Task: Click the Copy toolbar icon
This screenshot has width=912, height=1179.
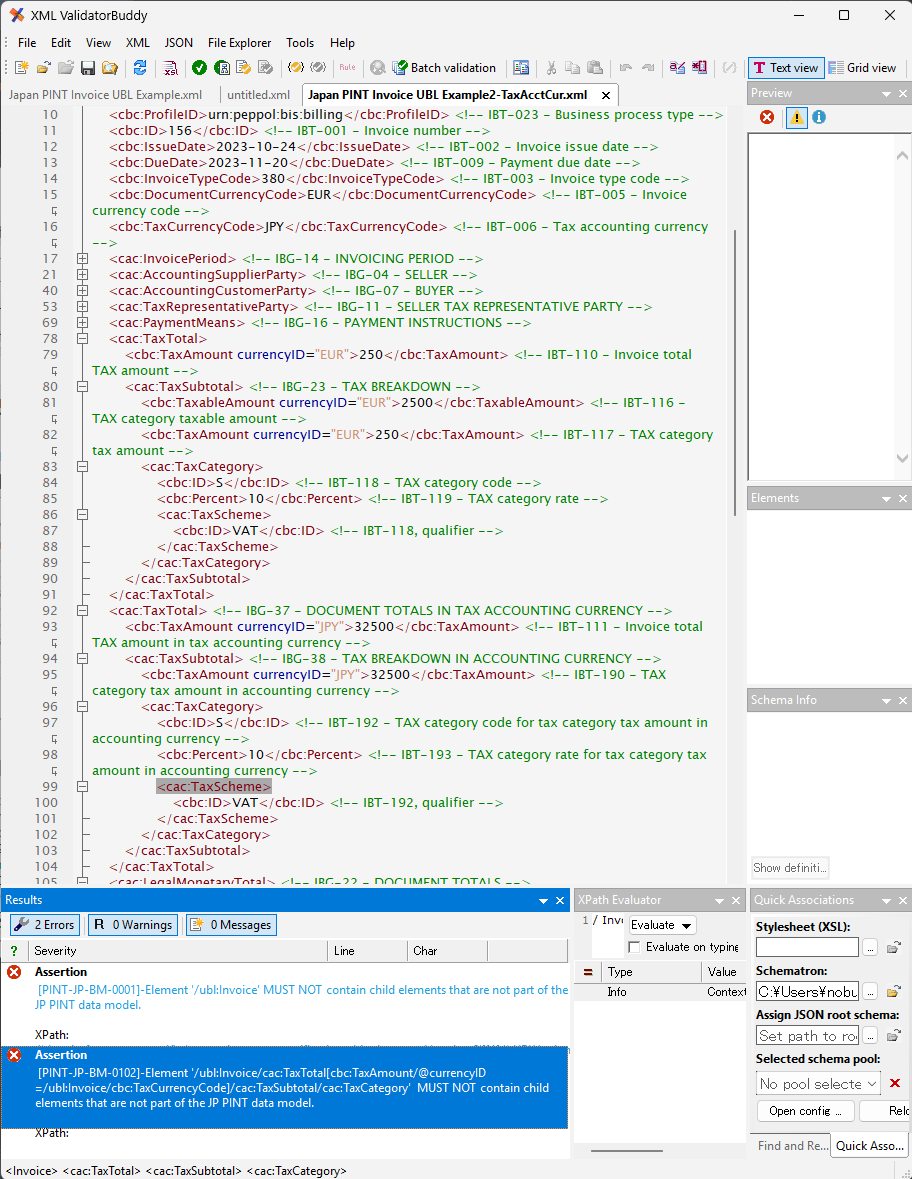Action: pyautogui.click(x=572, y=68)
